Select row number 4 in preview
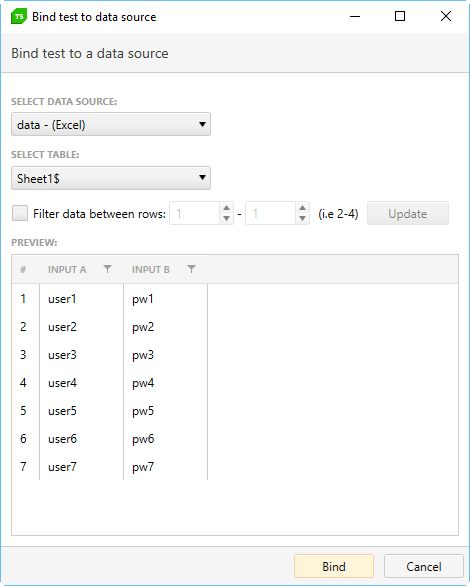The width and height of the screenshot is (470, 586). [x=23, y=383]
